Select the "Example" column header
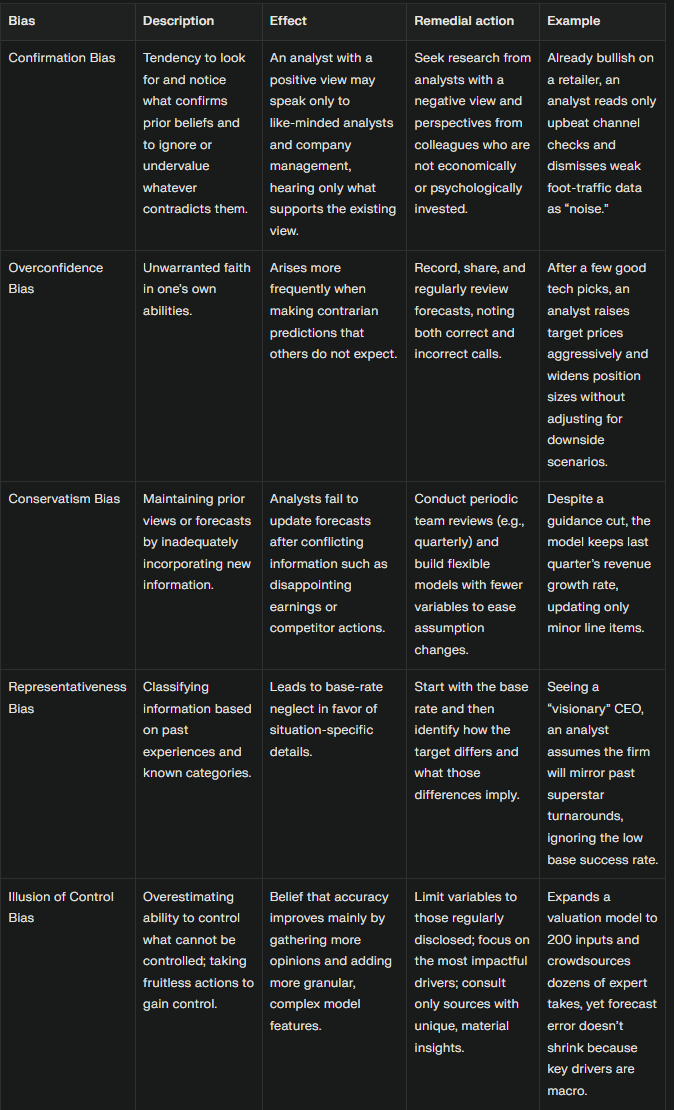 click(x=574, y=20)
